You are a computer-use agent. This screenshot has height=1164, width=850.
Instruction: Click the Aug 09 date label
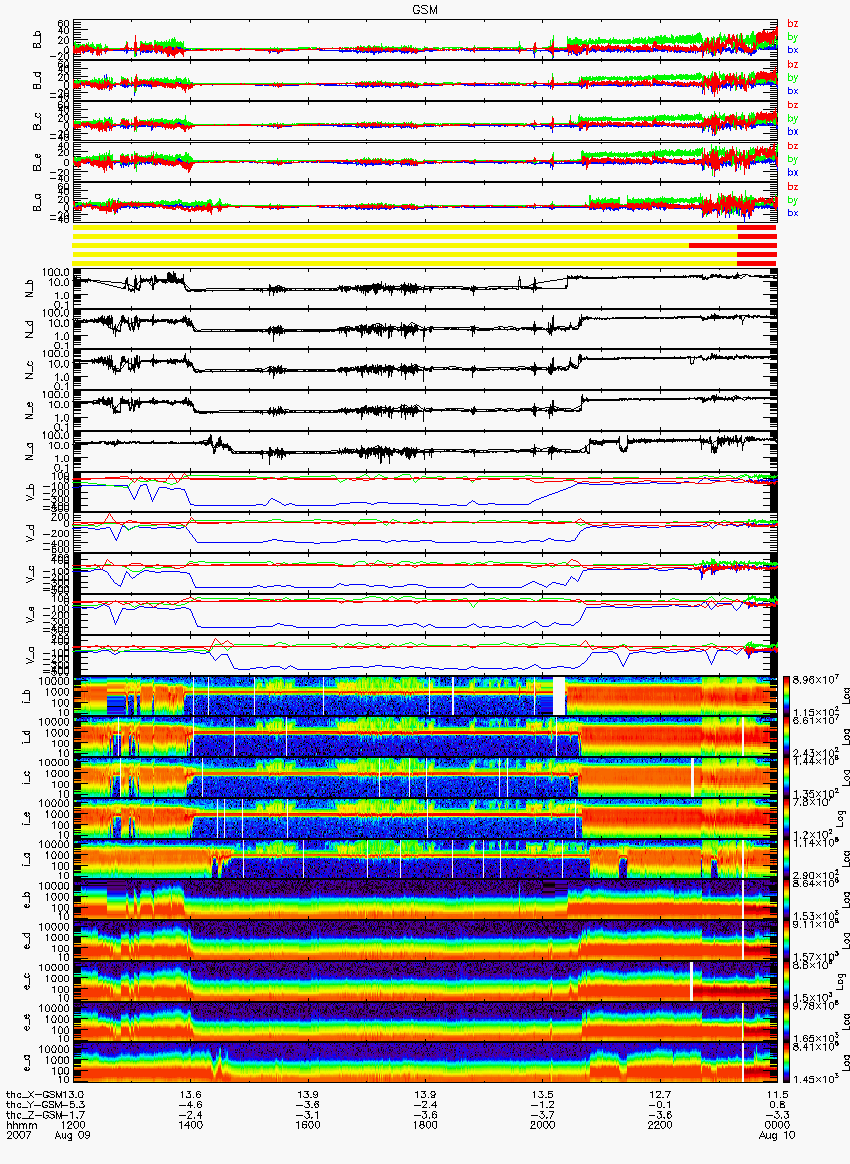(x=72, y=1136)
